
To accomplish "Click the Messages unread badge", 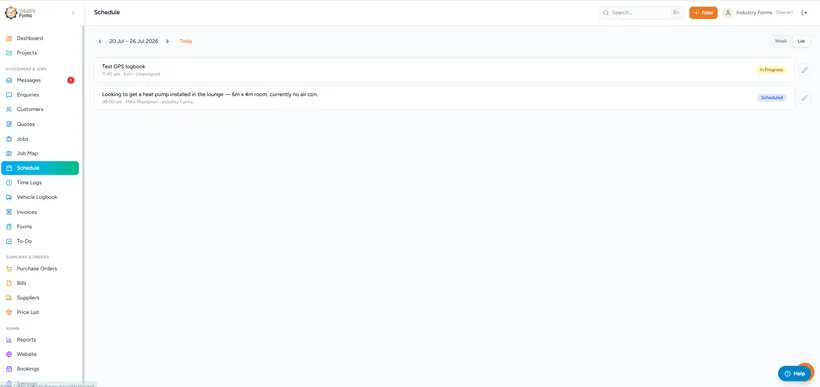I will click(71, 81).
